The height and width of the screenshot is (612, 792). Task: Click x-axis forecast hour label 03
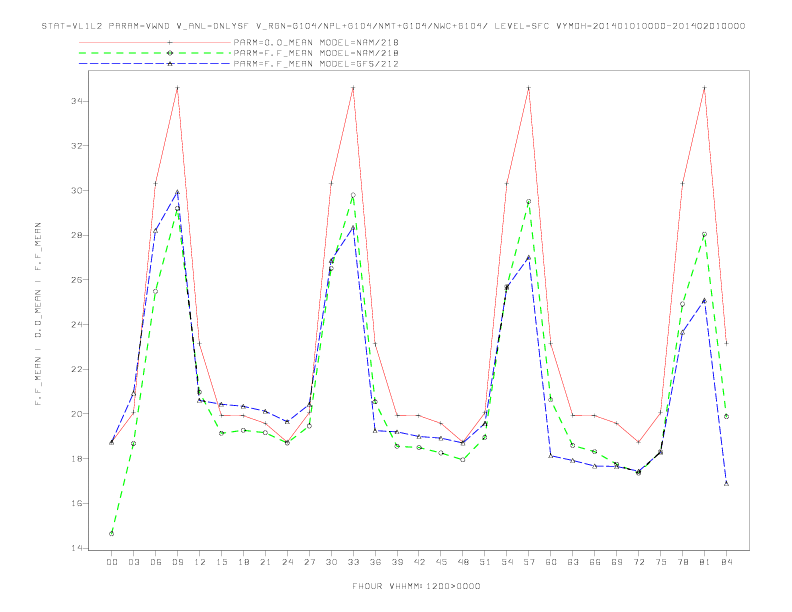[x=133, y=562]
